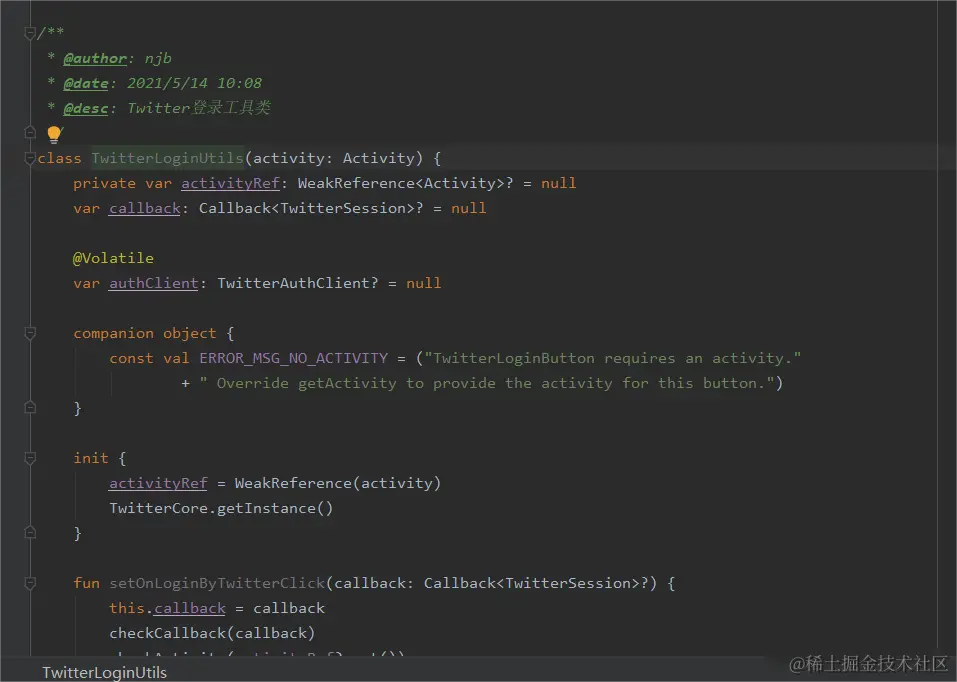Viewport: 957px width, 682px height.
Task: Click string "TwitterLoginButton requires an activity."
Action: point(613,358)
